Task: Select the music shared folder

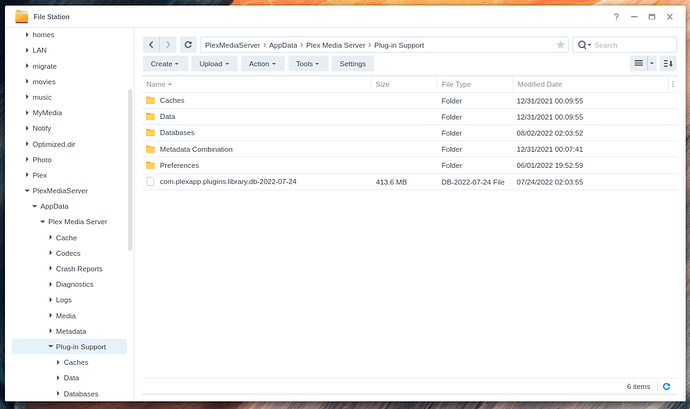Action: point(42,97)
